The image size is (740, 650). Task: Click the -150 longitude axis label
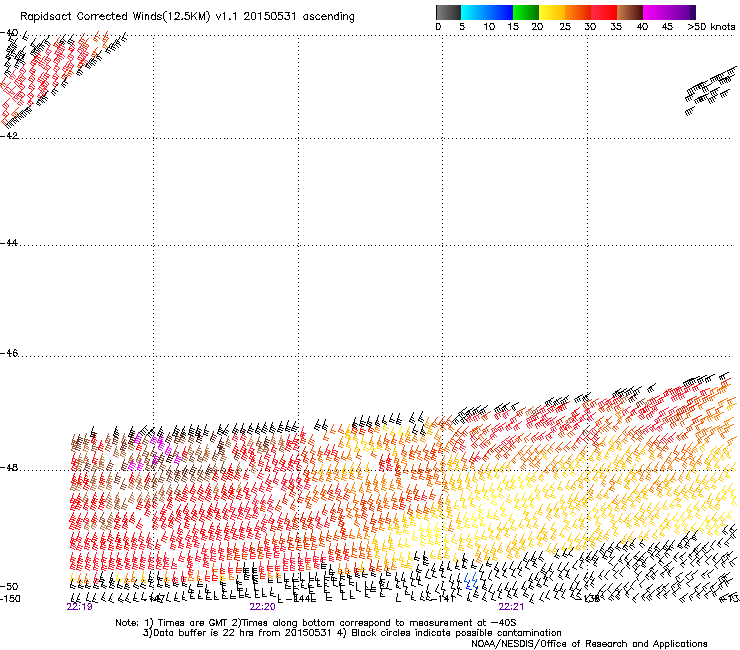pos(10,599)
